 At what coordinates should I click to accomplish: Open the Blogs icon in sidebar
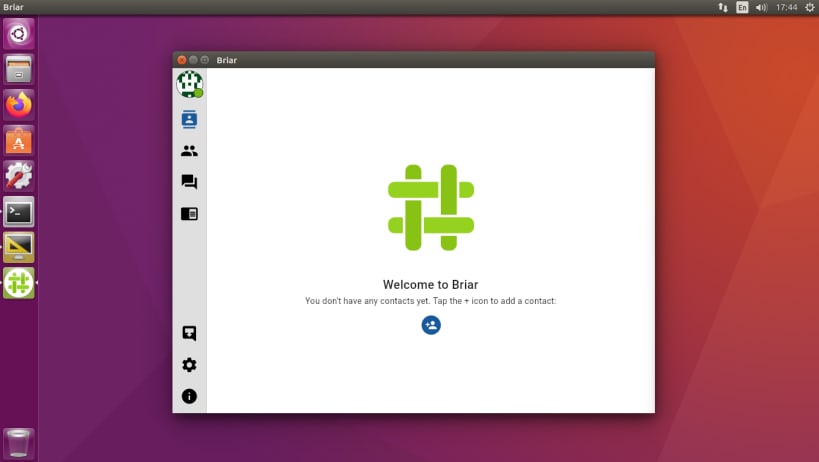click(x=189, y=214)
